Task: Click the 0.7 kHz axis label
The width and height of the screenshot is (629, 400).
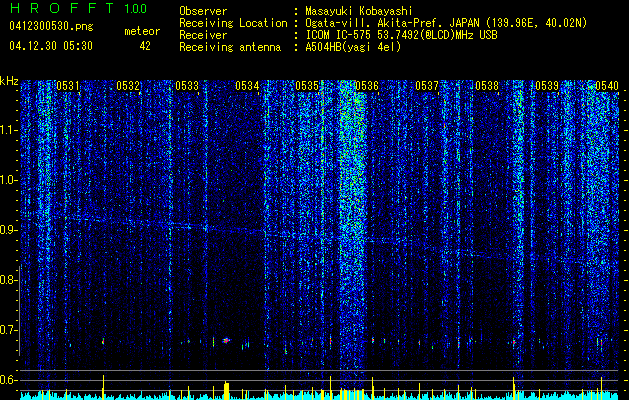Action: pyautogui.click(x=7, y=330)
